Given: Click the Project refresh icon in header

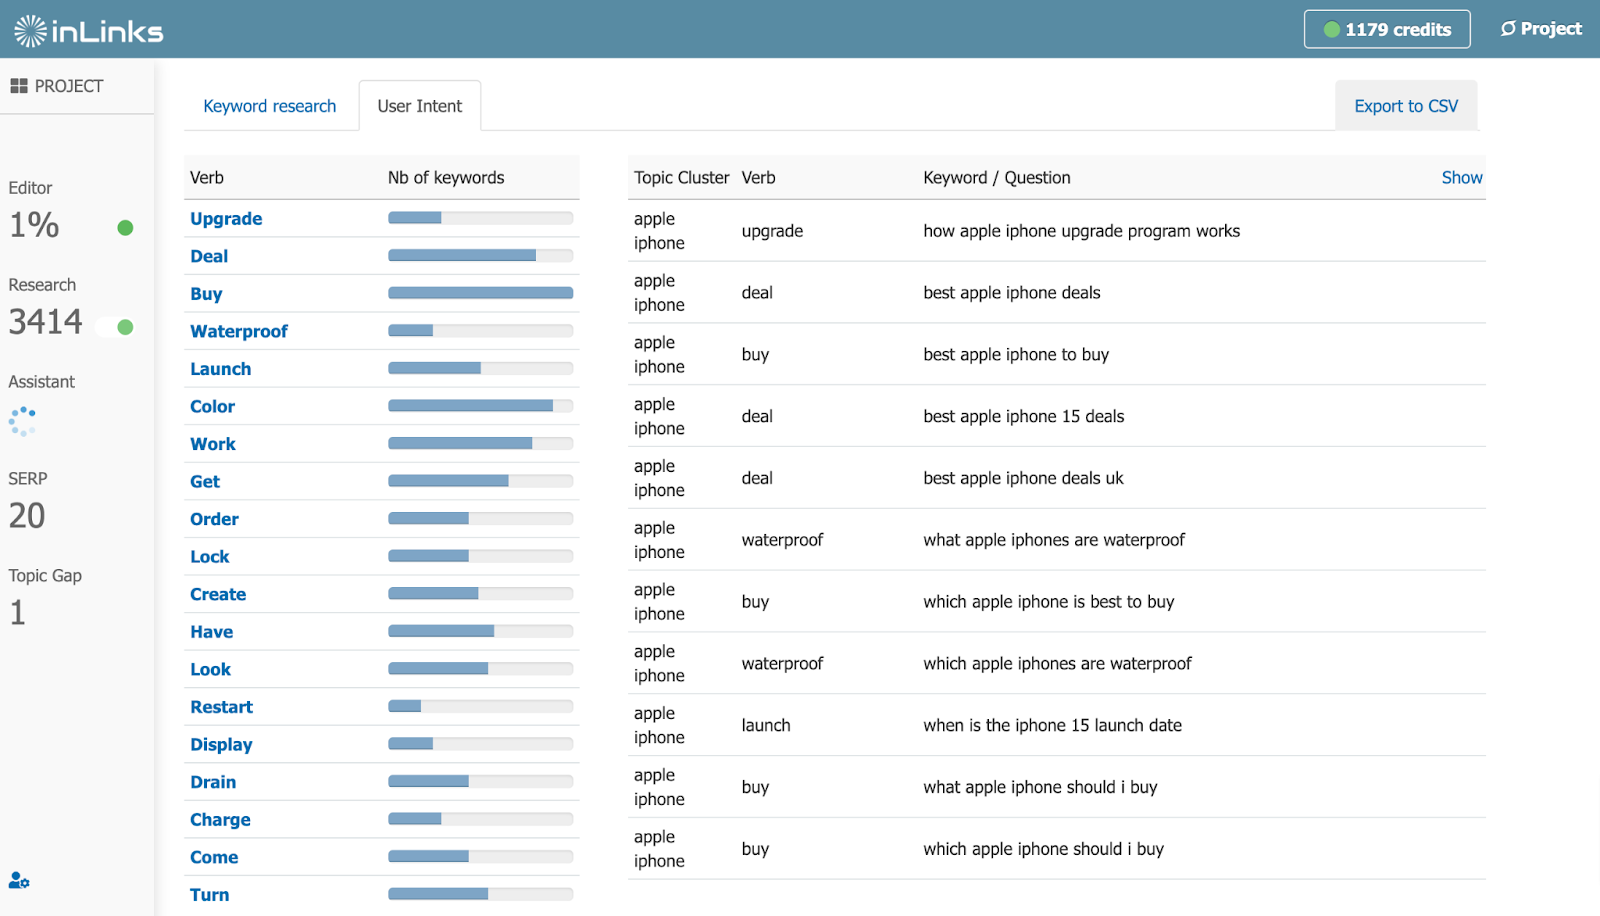Looking at the screenshot, I should click(x=1508, y=29).
